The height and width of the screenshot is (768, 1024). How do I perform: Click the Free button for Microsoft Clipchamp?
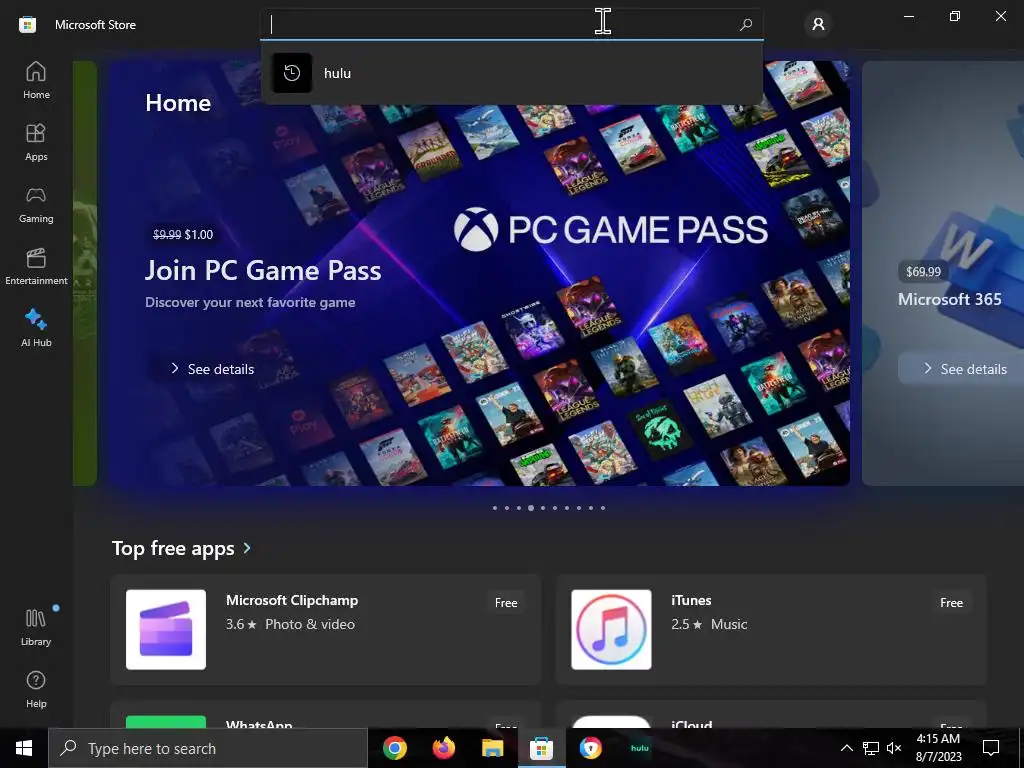click(506, 603)
